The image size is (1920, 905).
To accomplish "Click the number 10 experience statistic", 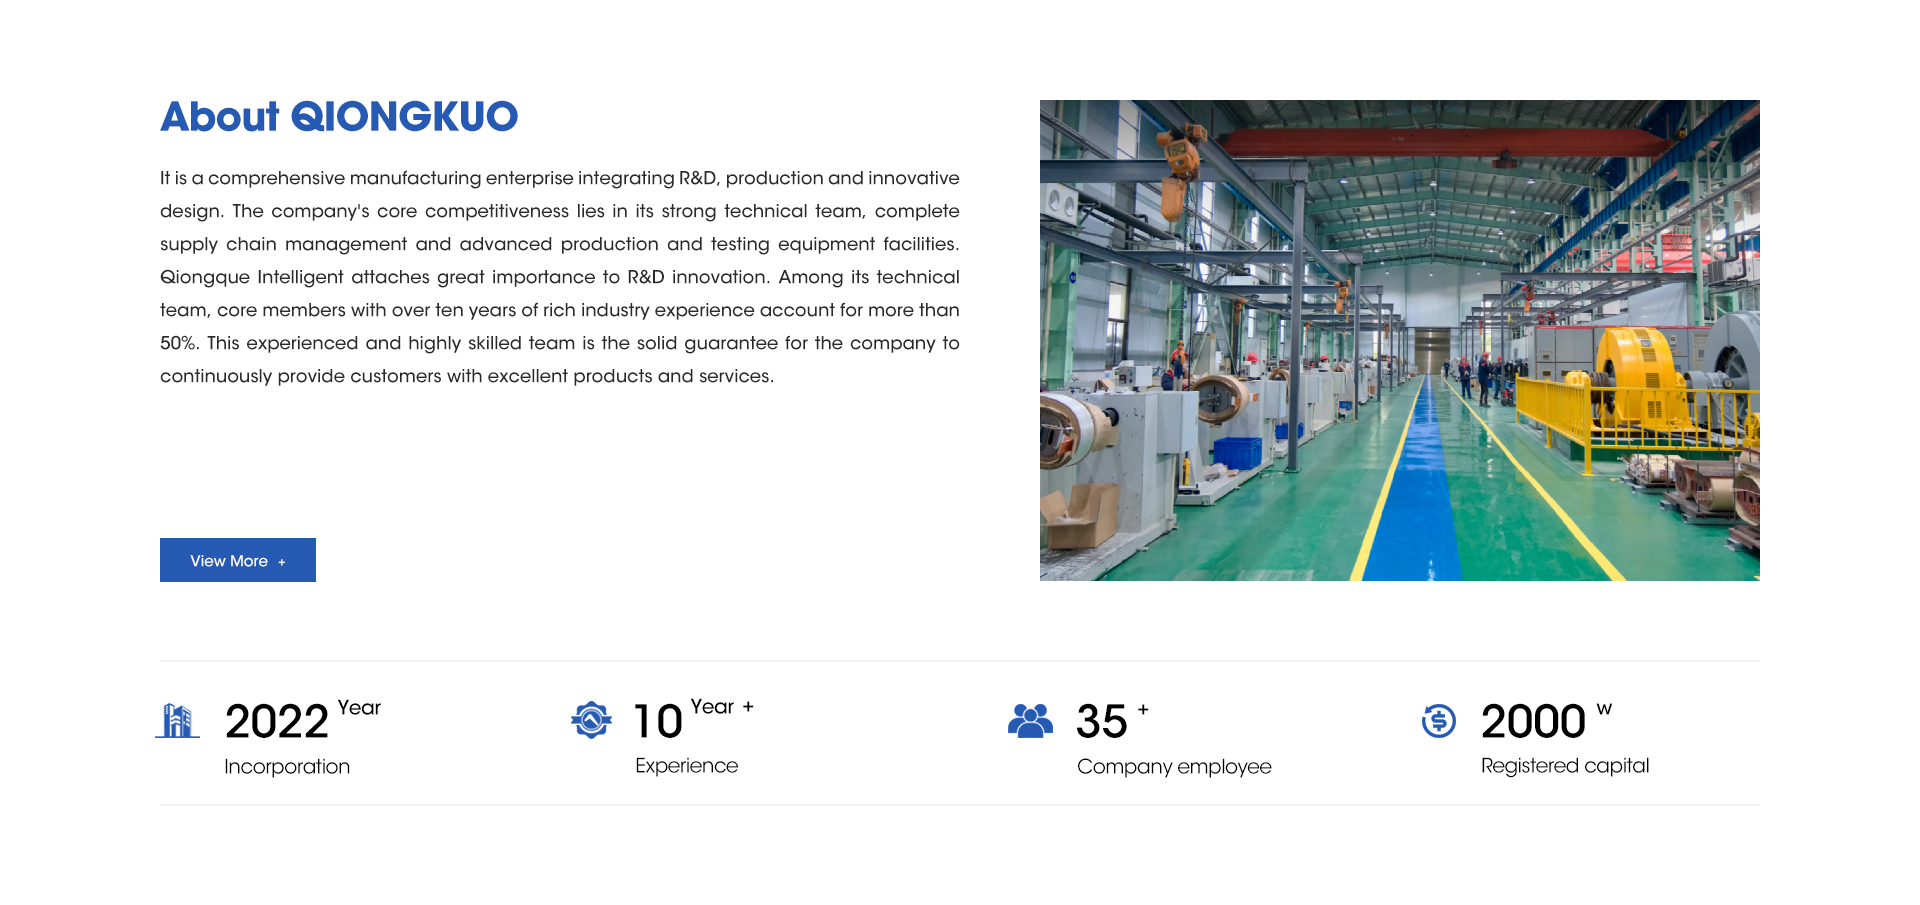I will pyautogui.click(x=658, y=722).
